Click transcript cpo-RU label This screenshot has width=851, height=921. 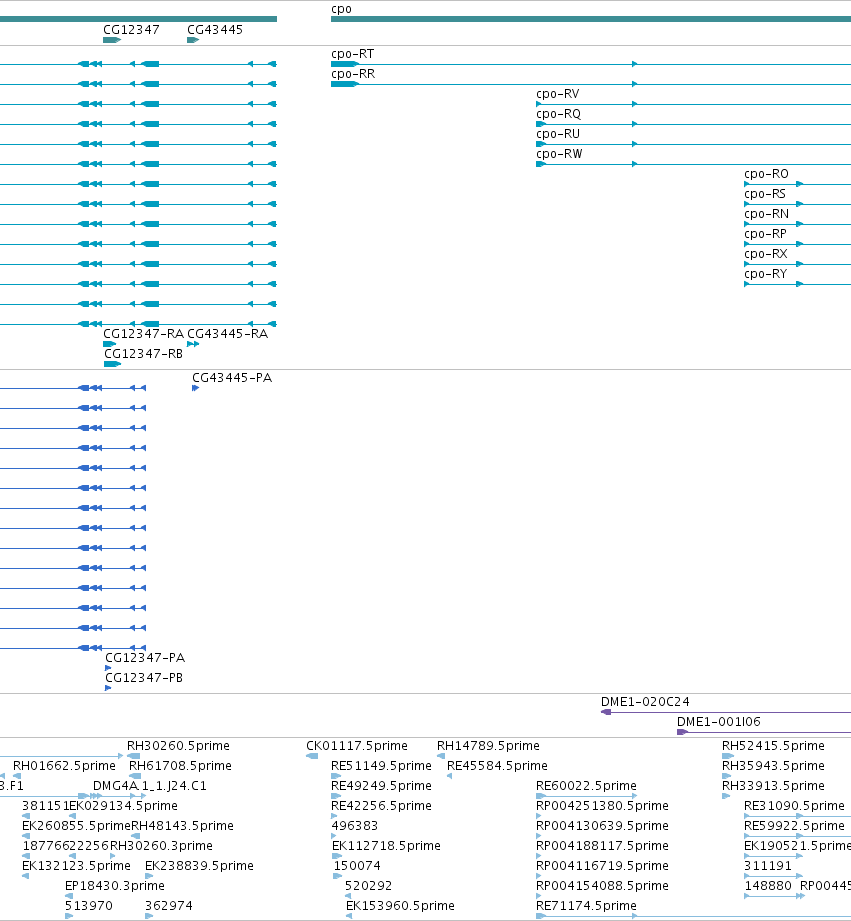(558, 134)
